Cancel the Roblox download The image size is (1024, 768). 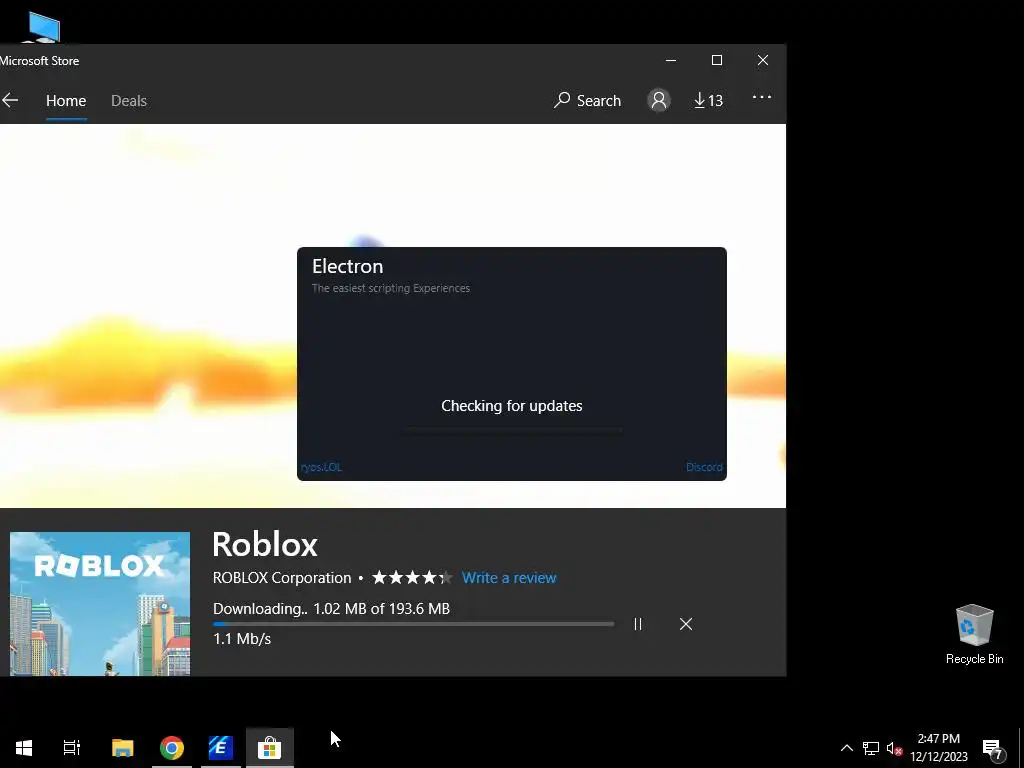click(x=686, y=624)
